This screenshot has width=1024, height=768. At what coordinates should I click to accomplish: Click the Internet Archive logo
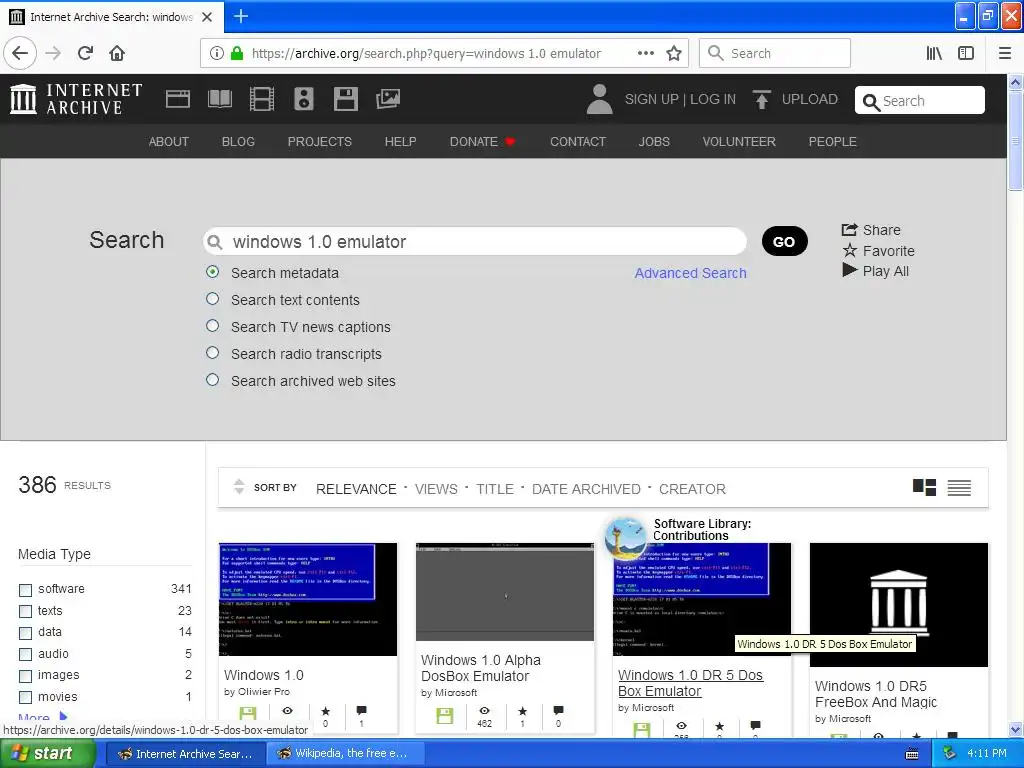click(x=76, y=99)
